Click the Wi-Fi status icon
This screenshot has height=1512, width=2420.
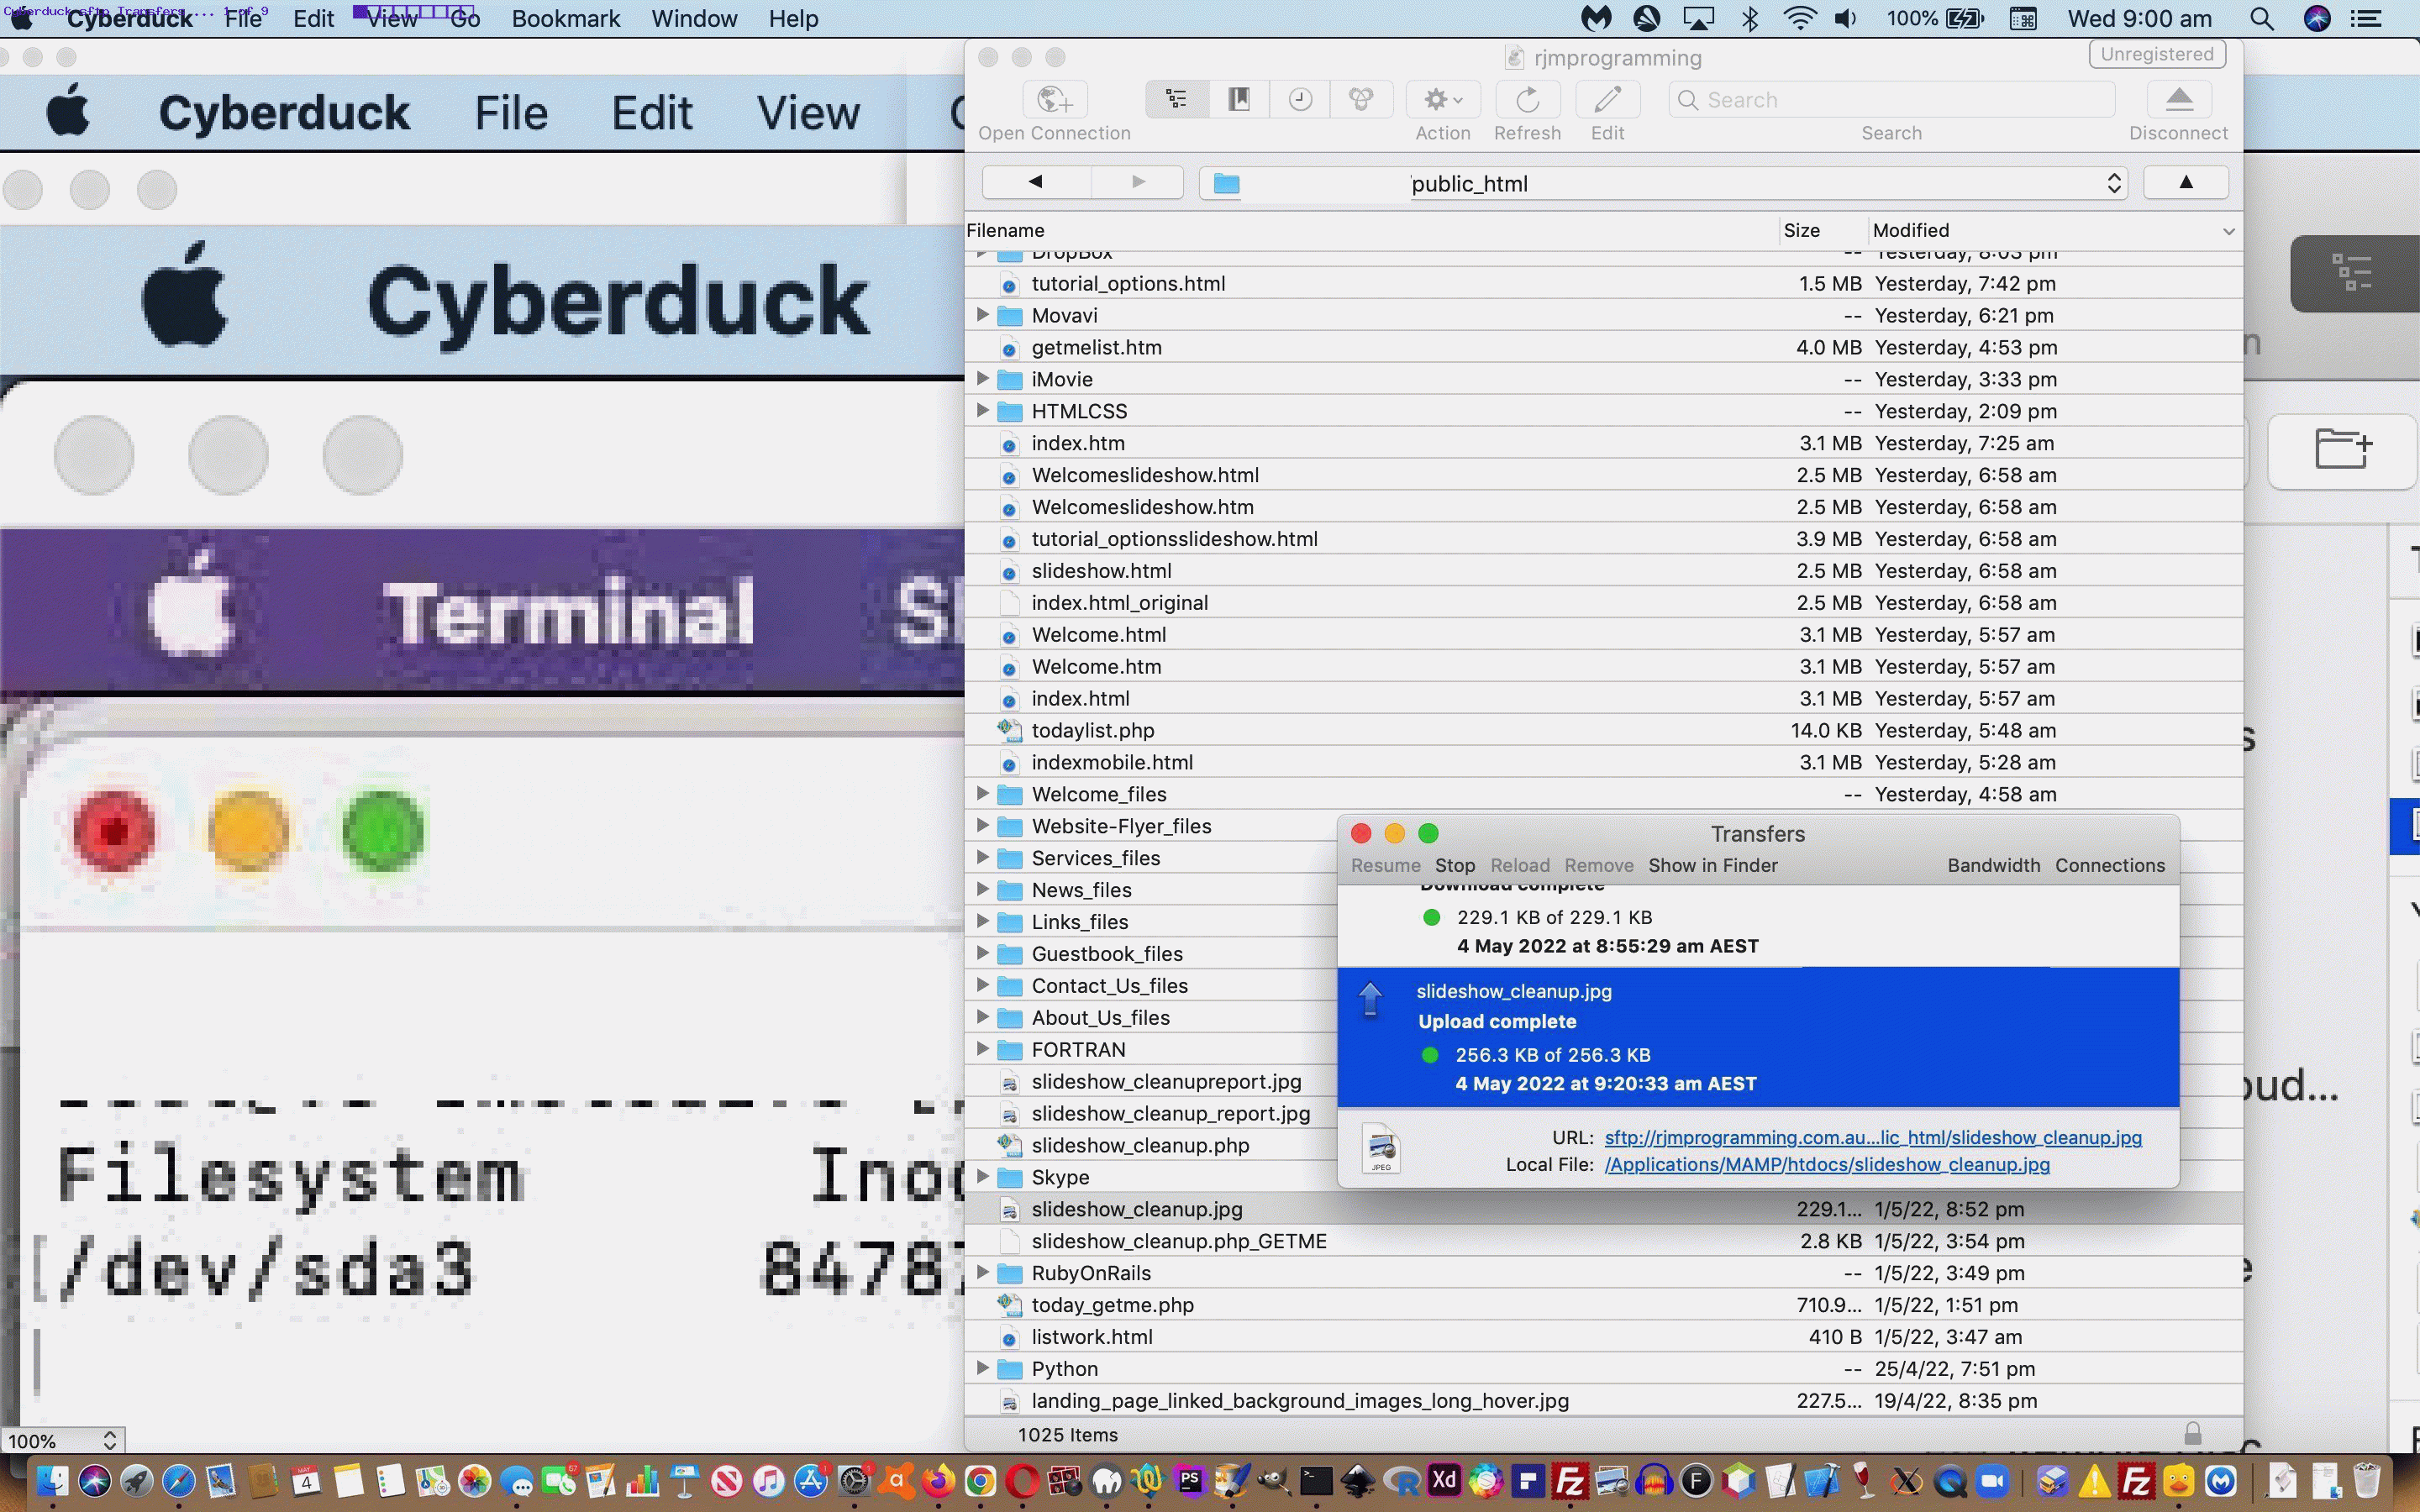(x=1799, y=18)
